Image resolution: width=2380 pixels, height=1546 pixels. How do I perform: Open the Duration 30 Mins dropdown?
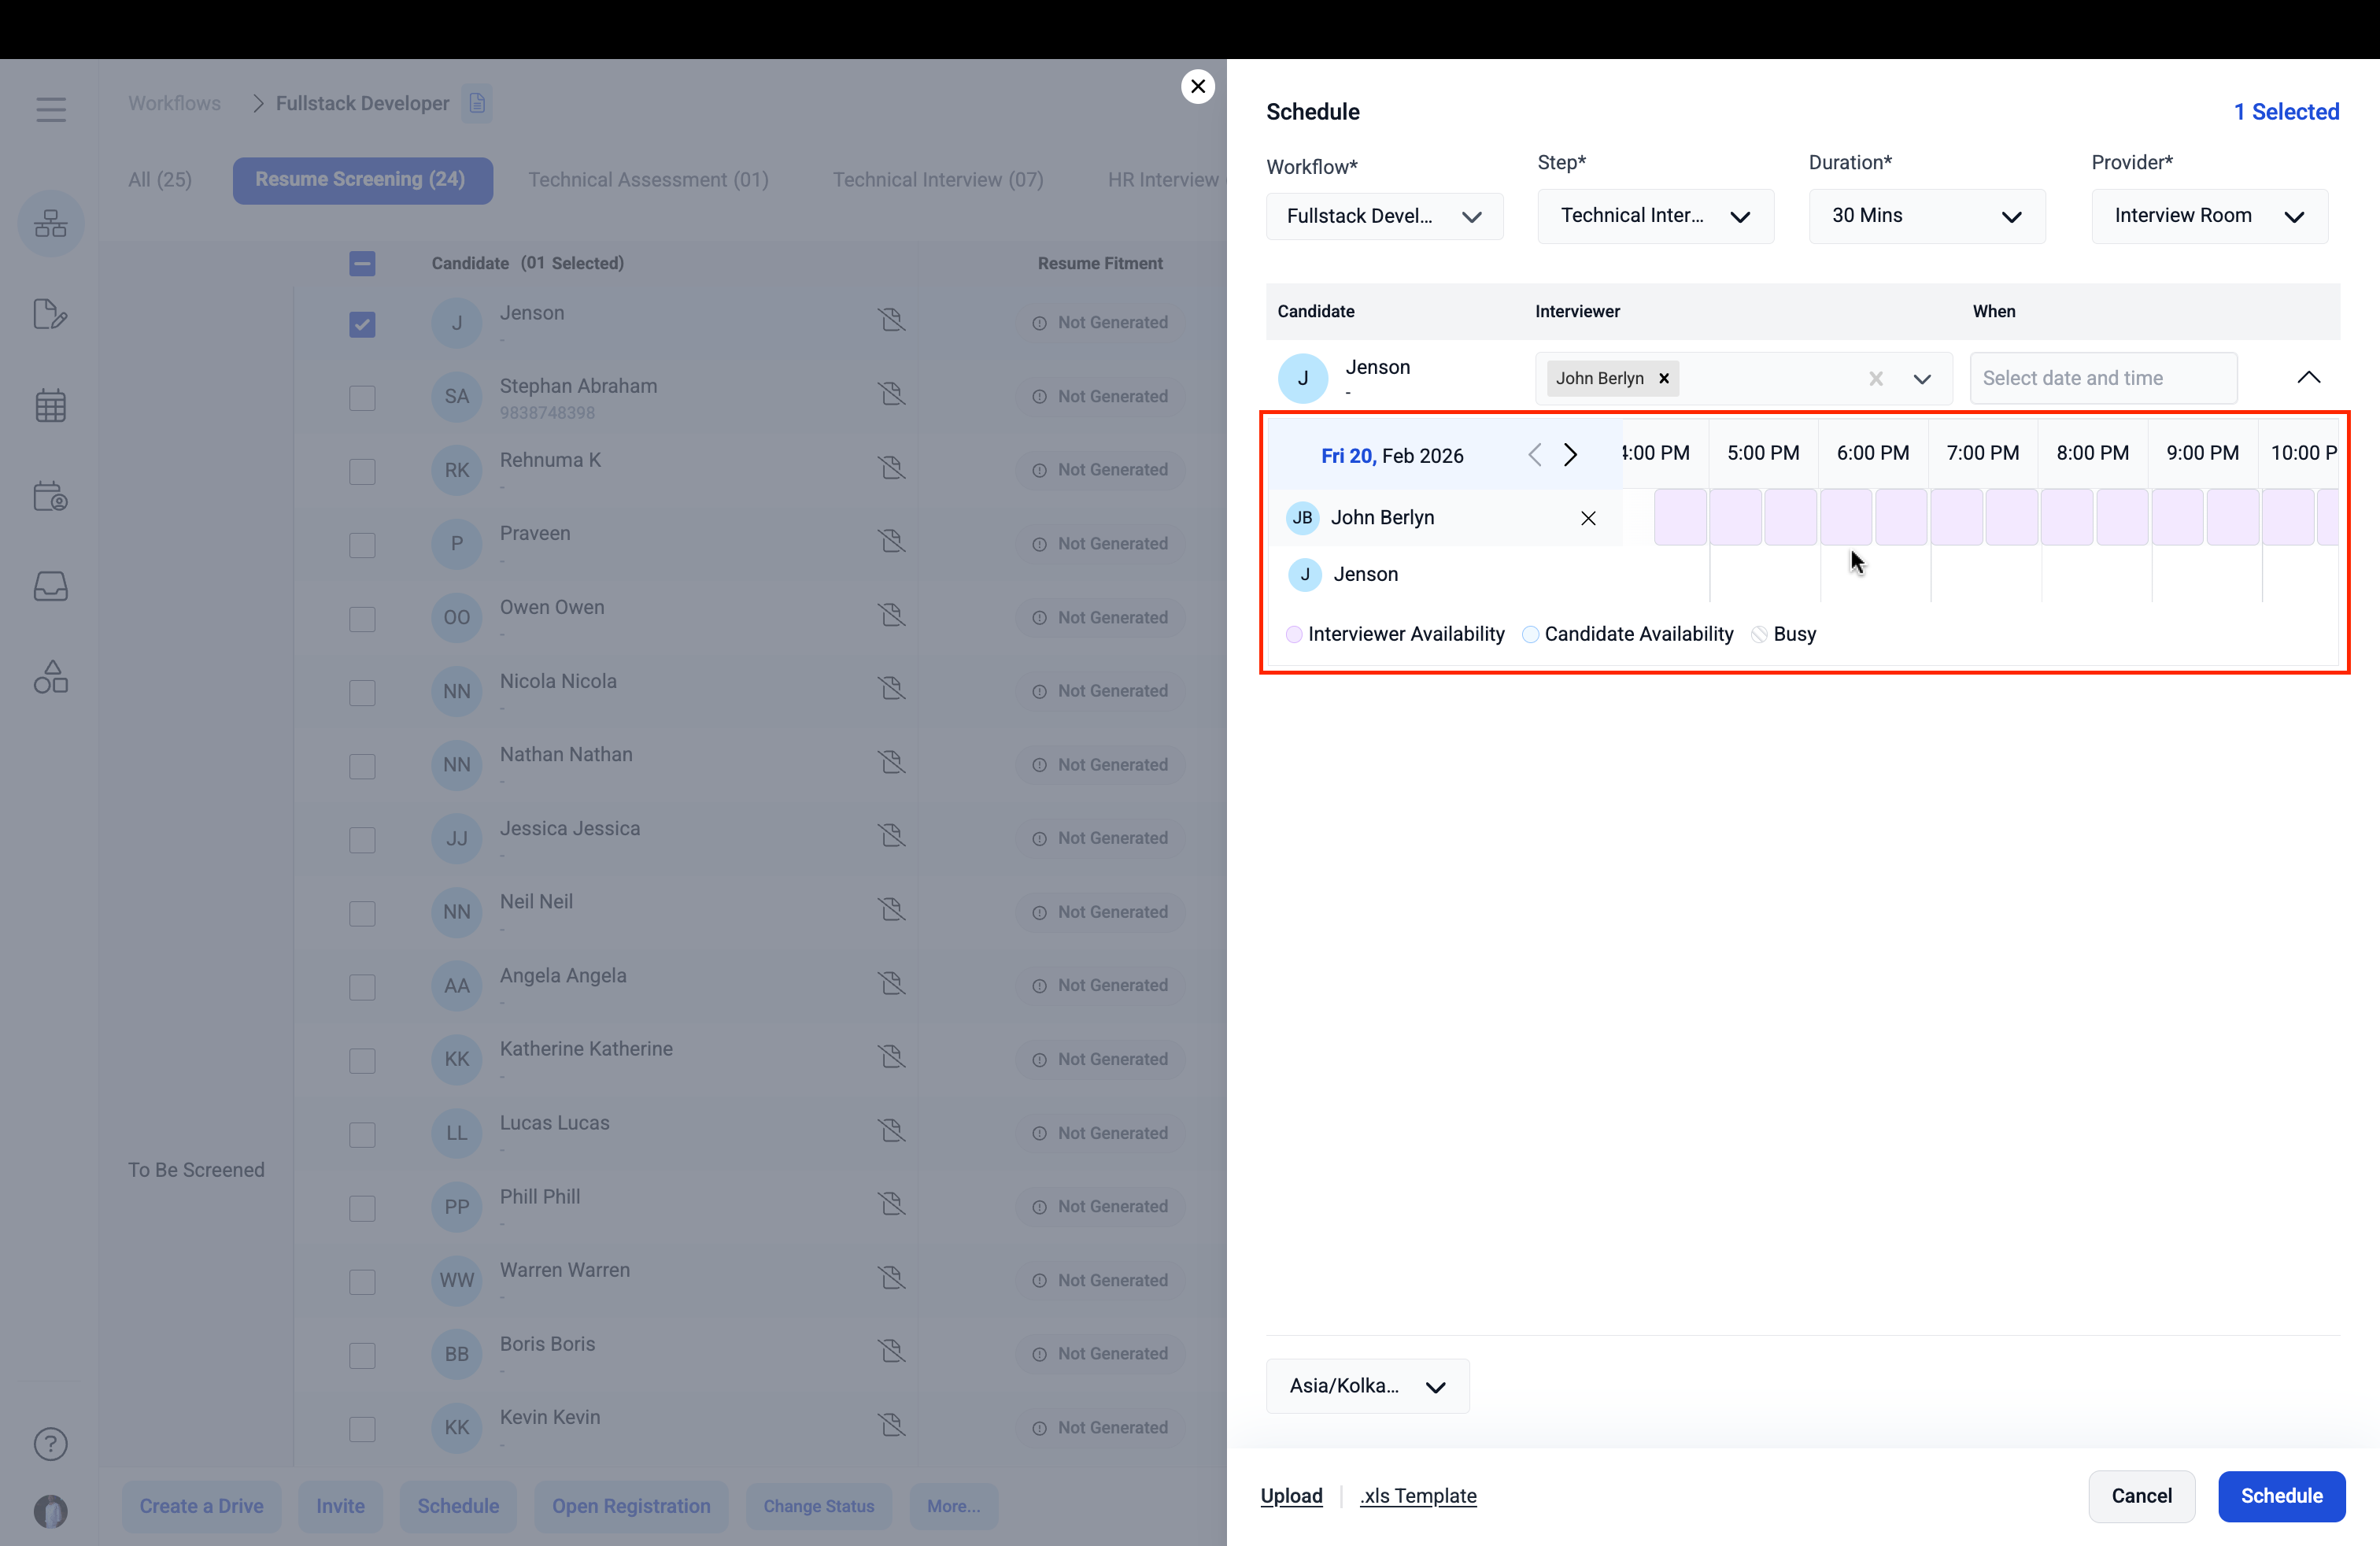pos(1926,216)
